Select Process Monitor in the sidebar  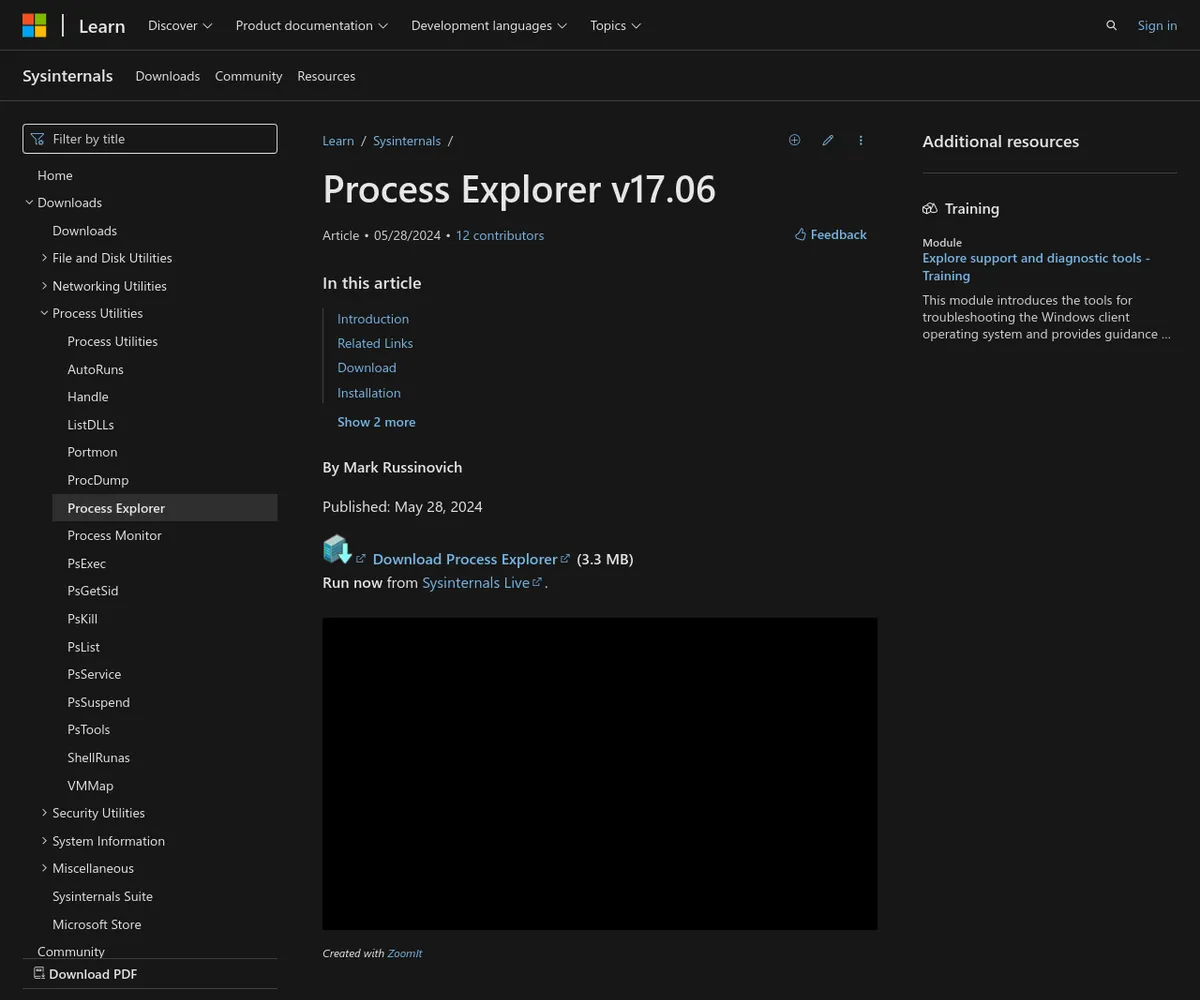pyautogui.click(x=114, y=536)
